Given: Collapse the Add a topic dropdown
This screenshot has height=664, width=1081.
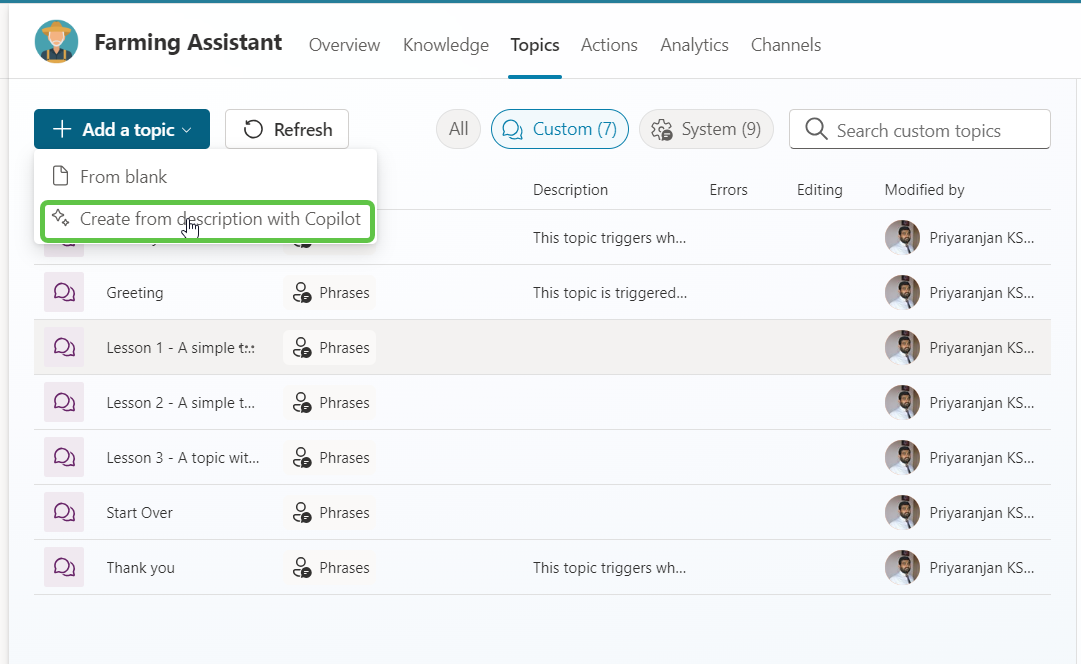Looking at the screenshot, I should tap(121, 130).
